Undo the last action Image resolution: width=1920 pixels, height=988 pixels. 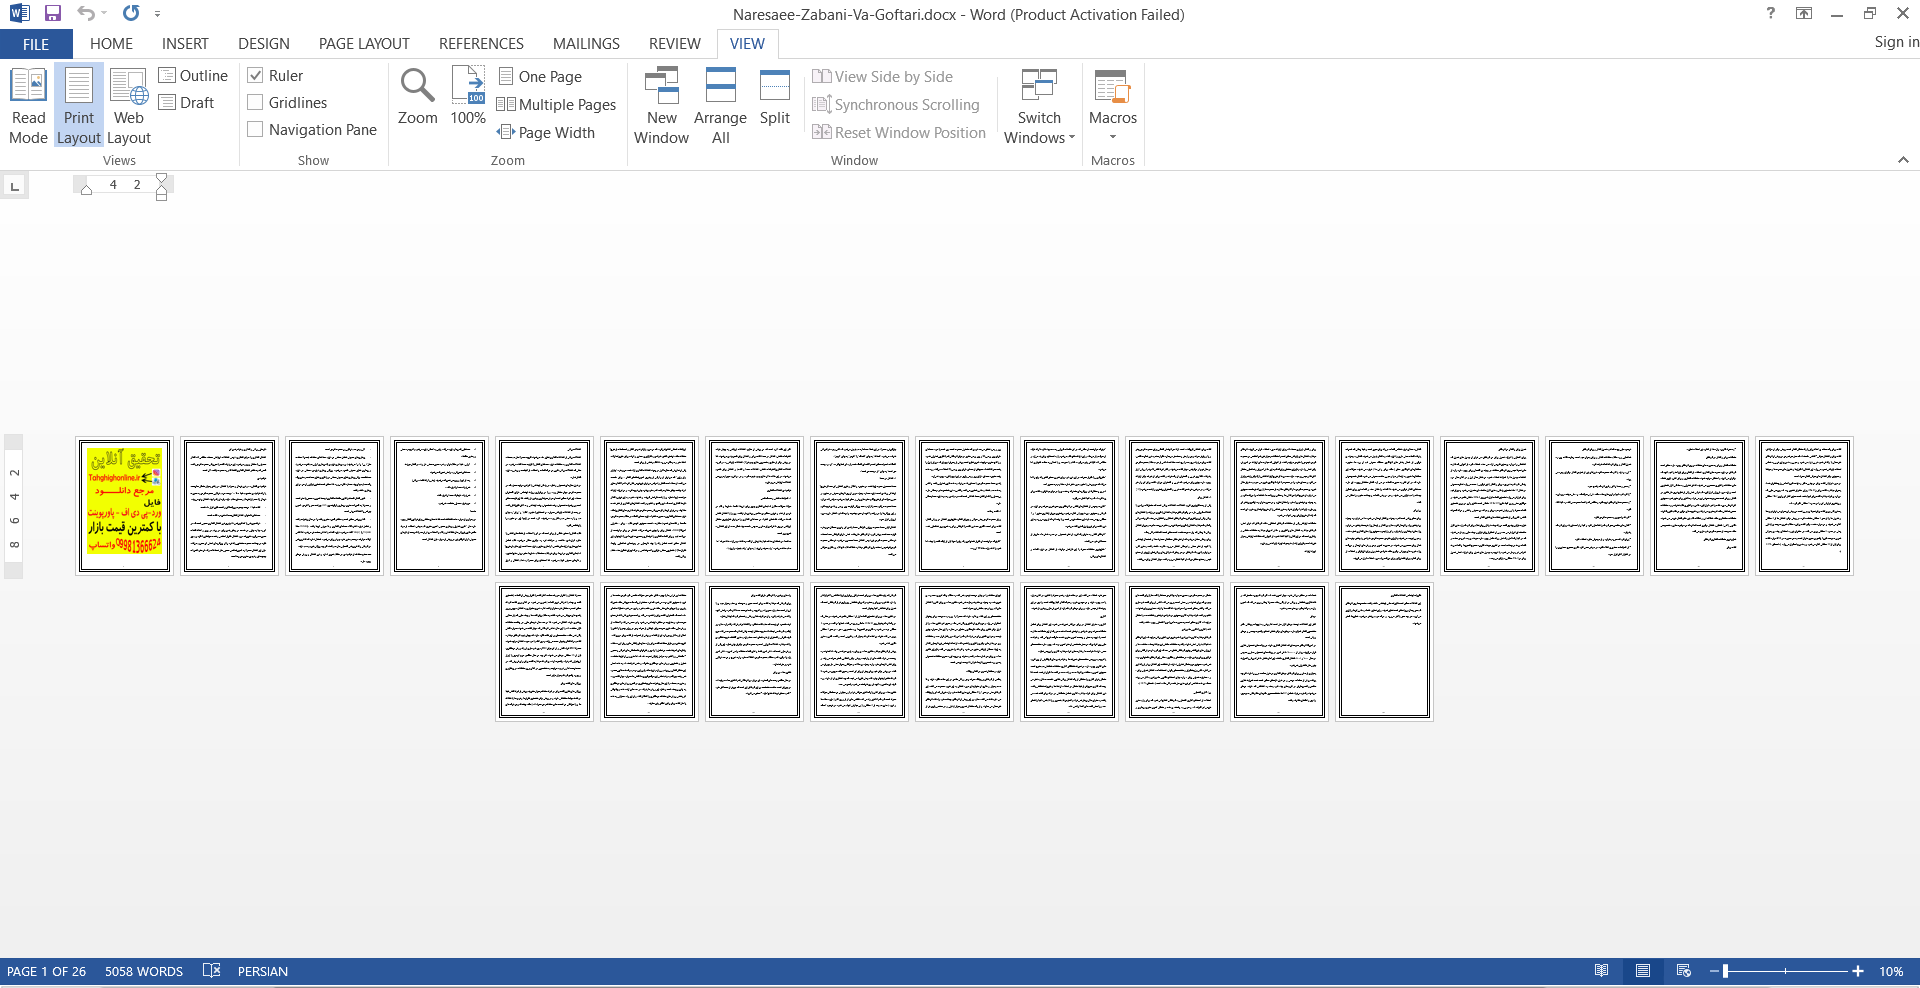[x=86, y=14]
